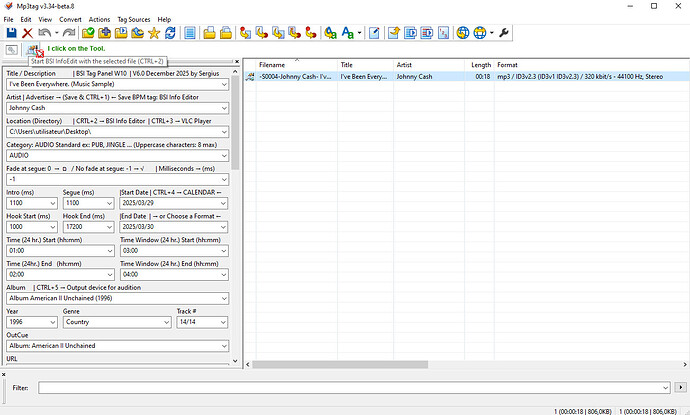Expand the Artist combo box showing Johnny Cash
The image size is (690, 415).
[224, 108]
